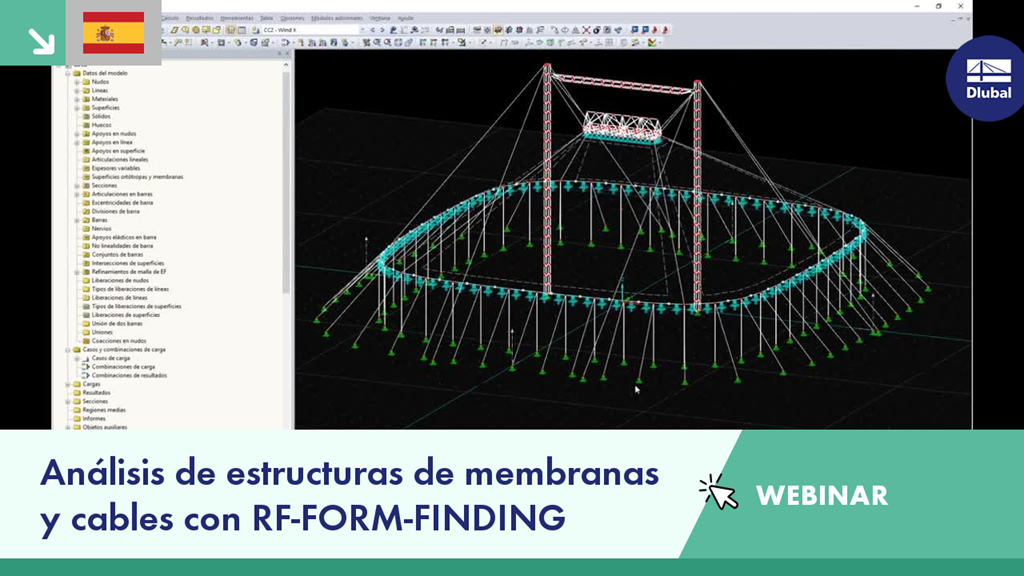Viewport: 1024px width, 576px height.
Task: Go to next load case arrow
Action: (x=382, y=30)
